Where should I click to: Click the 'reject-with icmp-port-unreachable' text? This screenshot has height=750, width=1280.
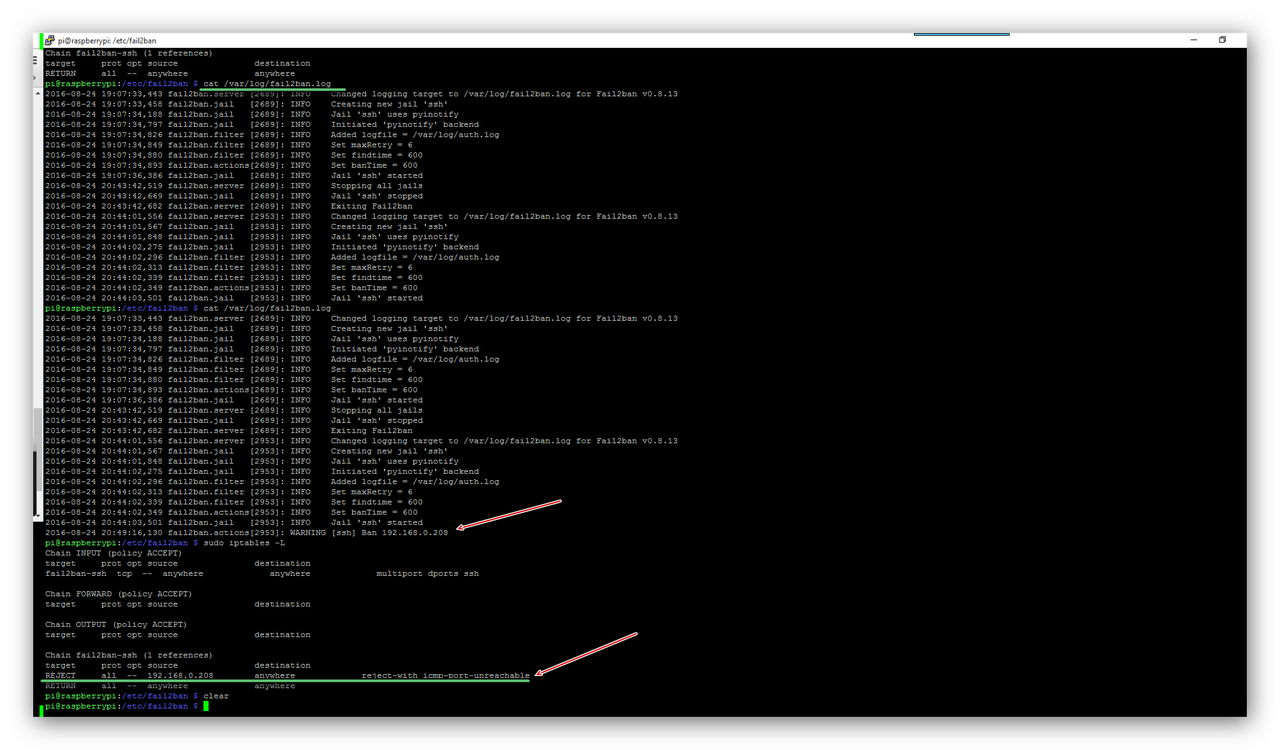pos(445,676)
